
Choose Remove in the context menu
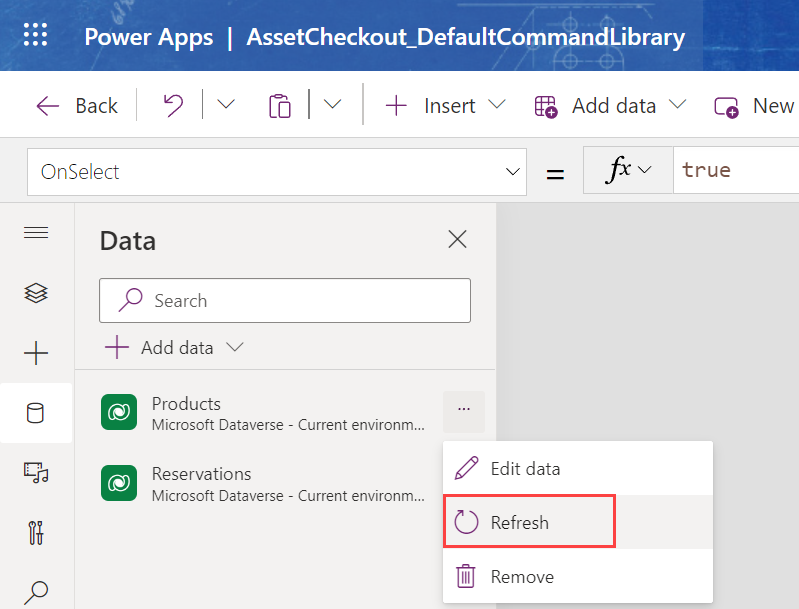coord(521,576)
